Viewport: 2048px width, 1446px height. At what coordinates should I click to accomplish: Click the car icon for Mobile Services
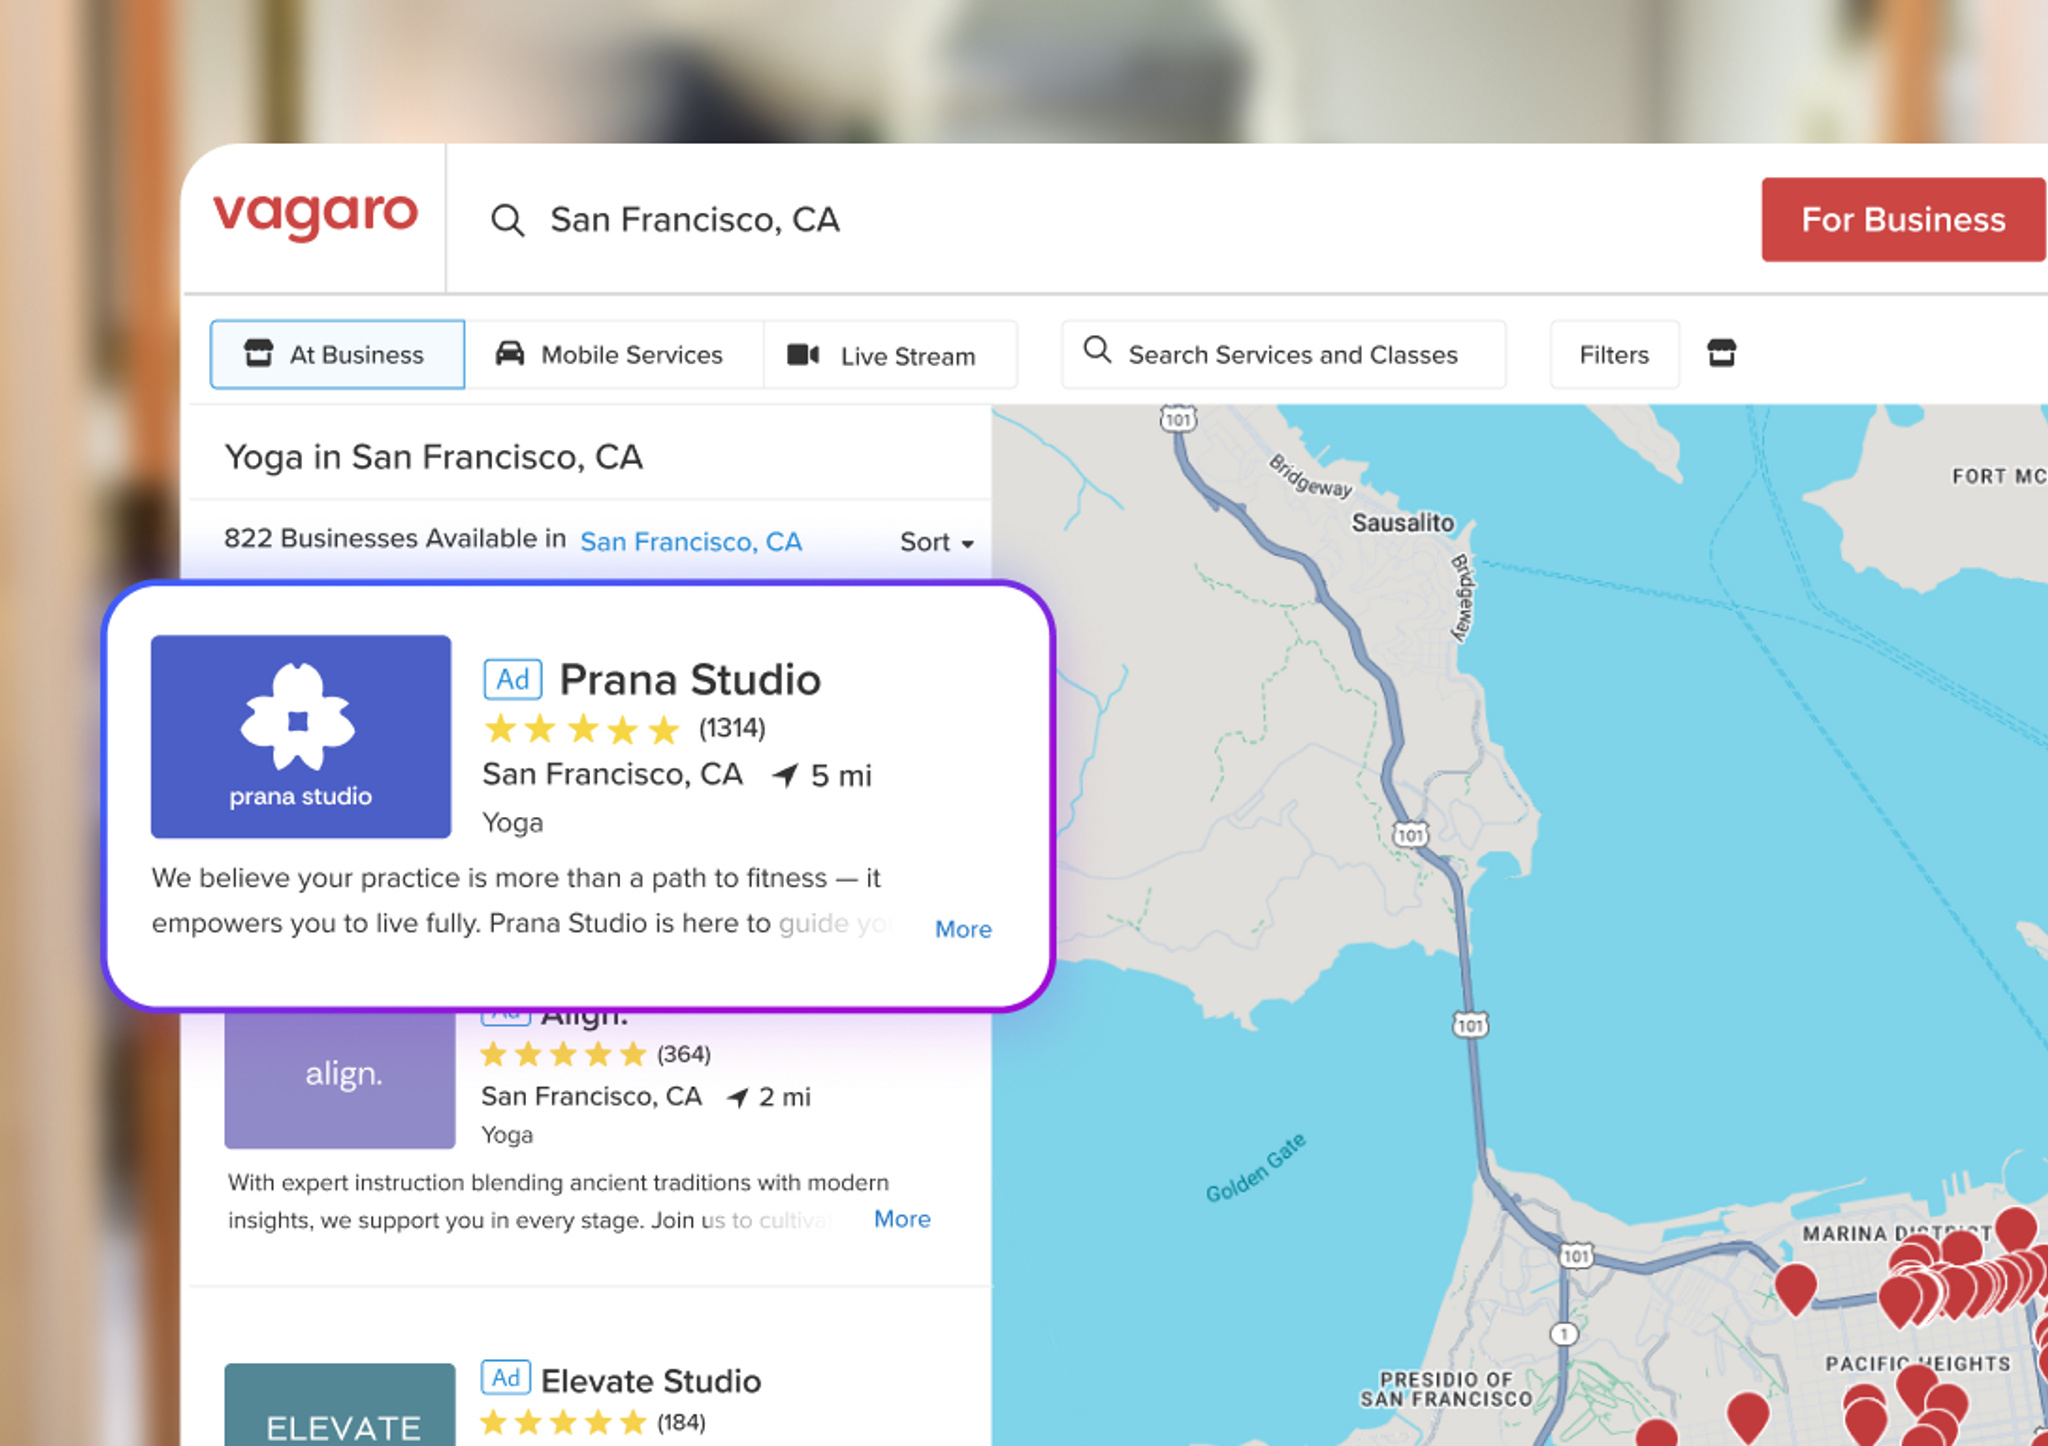tap(510, 354)
